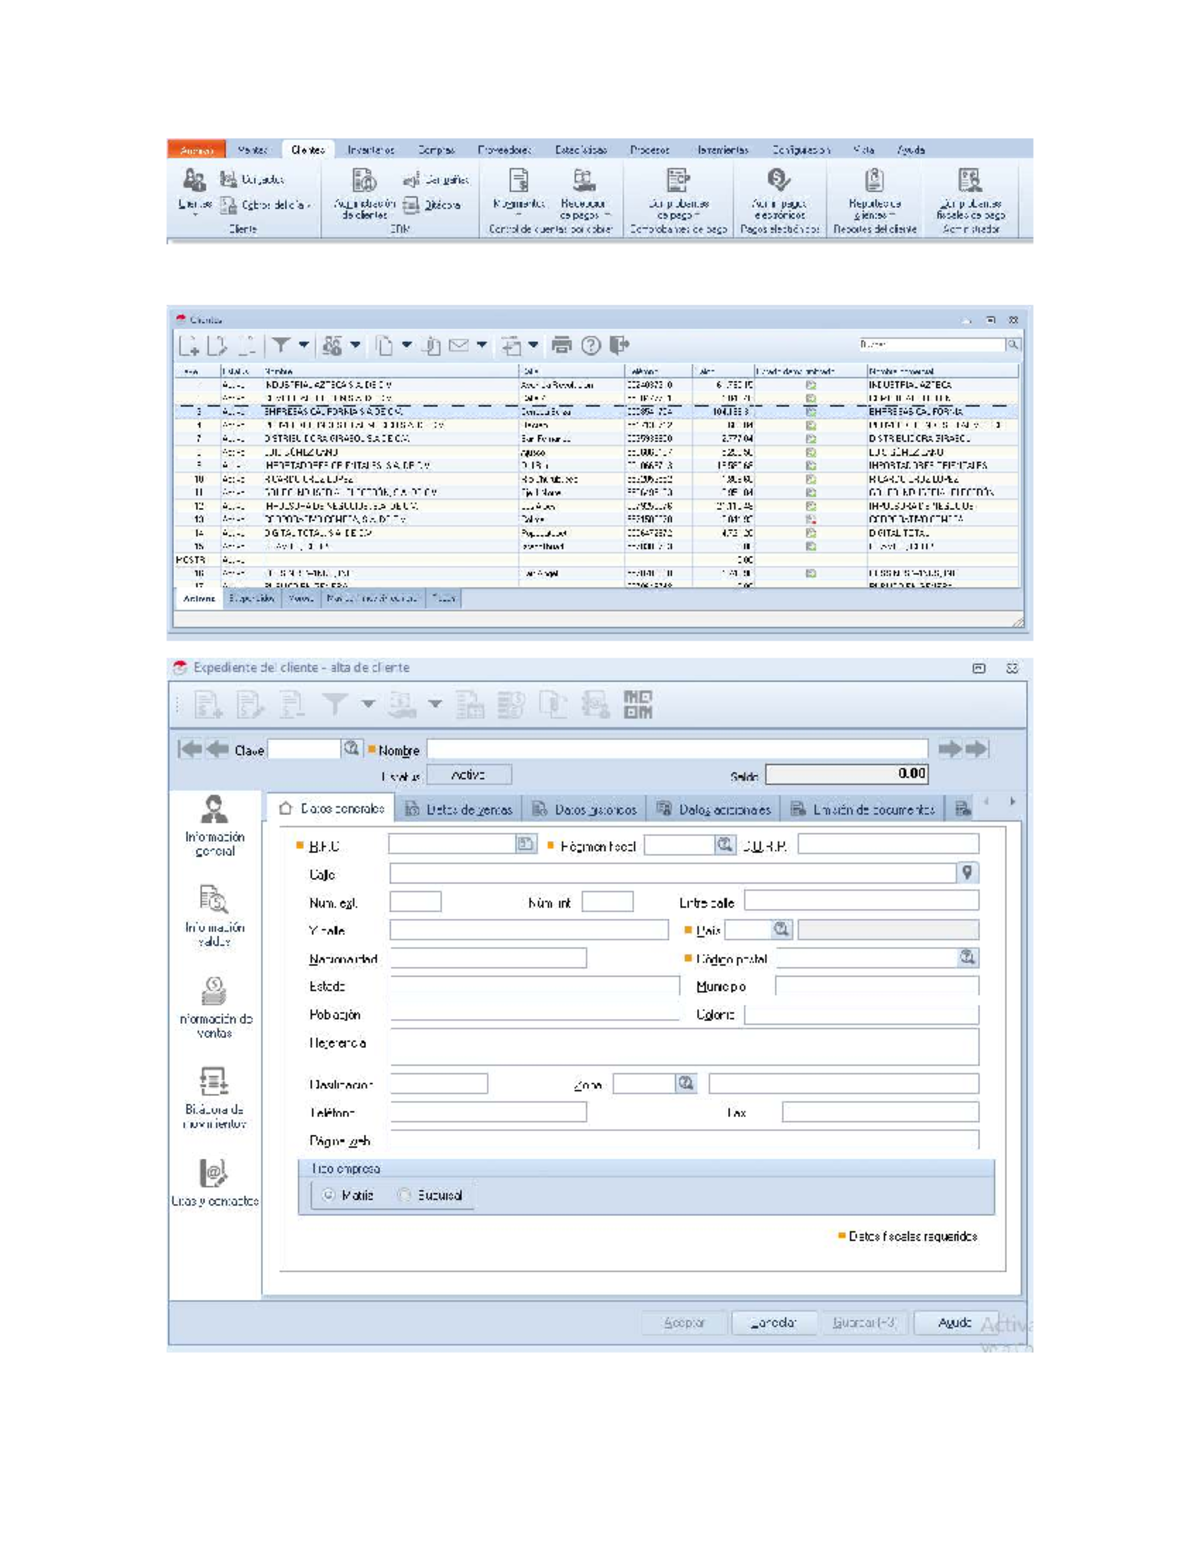The width and height of the screenshot is (1200, 1553).
Task: Click the Clave search magnifier icon
Action: coord(351,748)
